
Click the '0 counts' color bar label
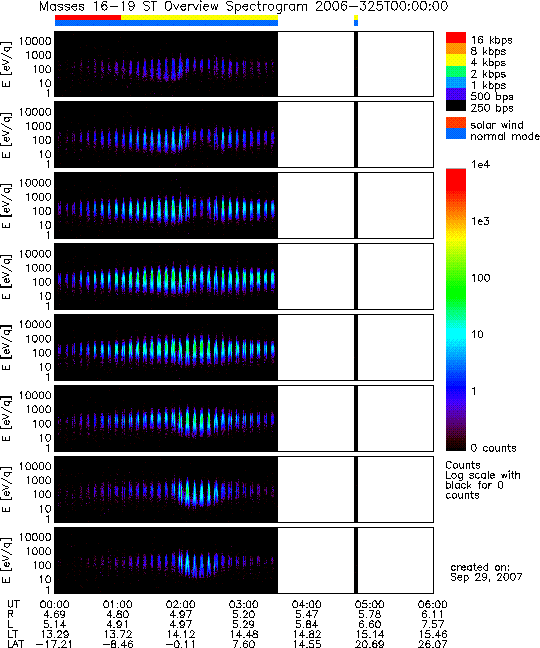(x=493, y=448)
